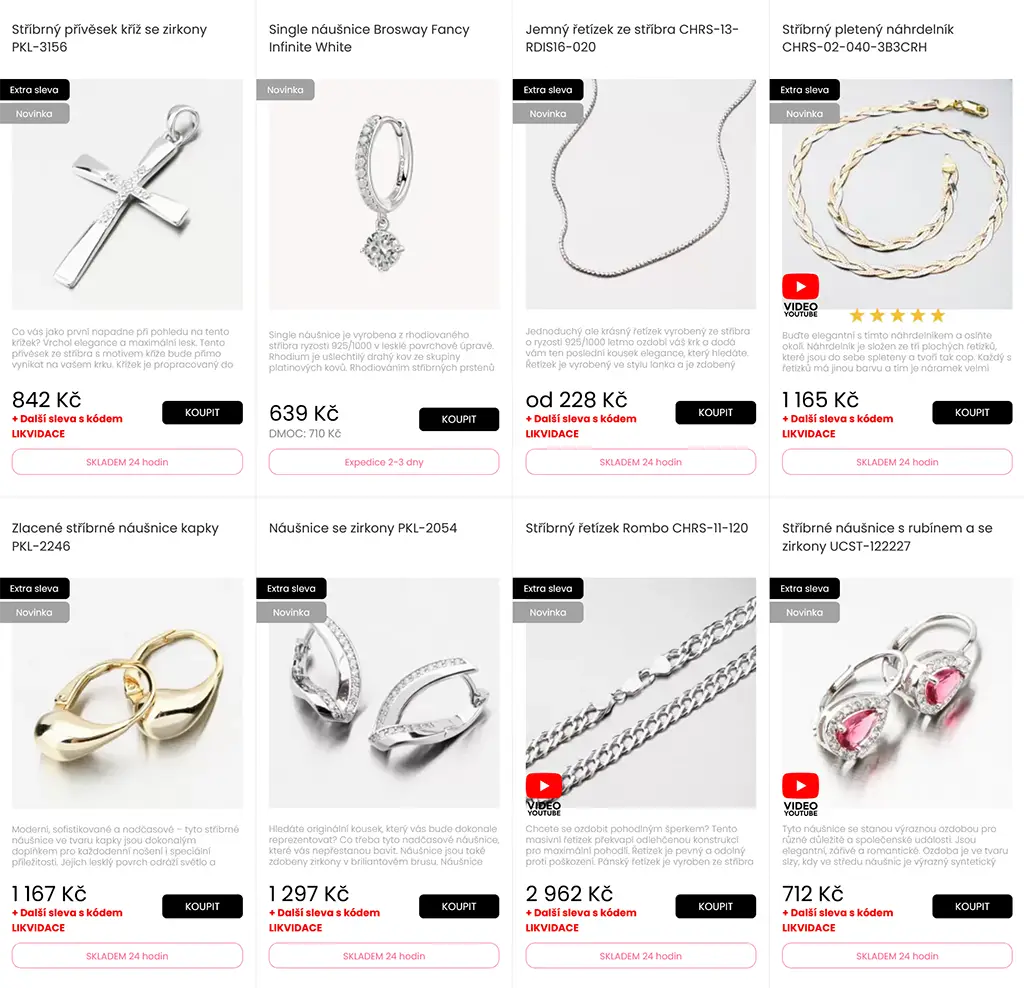
Task: Buy the Brosway Fancy single earring
Action: pyautogui.click(x=459, y=419)
